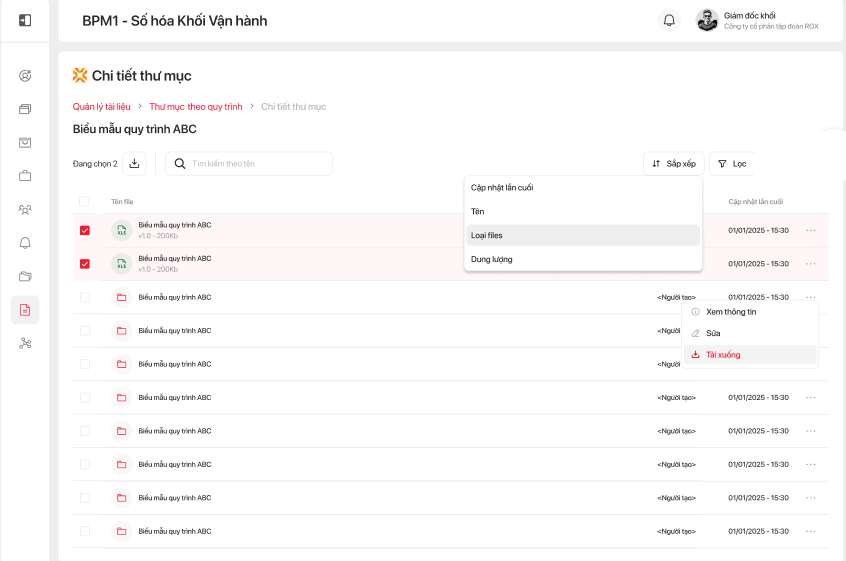Open the notifications bell in the top header
846x561 pixels.
point(669,21)
